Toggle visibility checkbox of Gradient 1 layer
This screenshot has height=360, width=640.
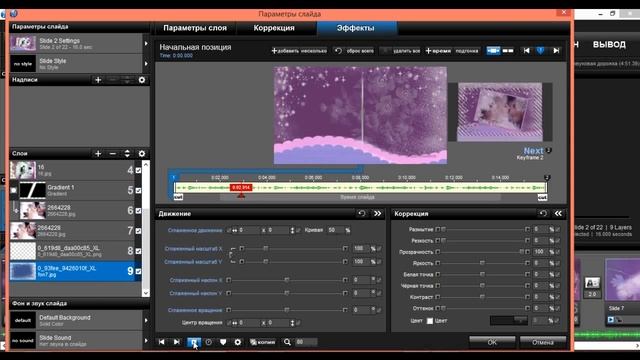[138, 191]
